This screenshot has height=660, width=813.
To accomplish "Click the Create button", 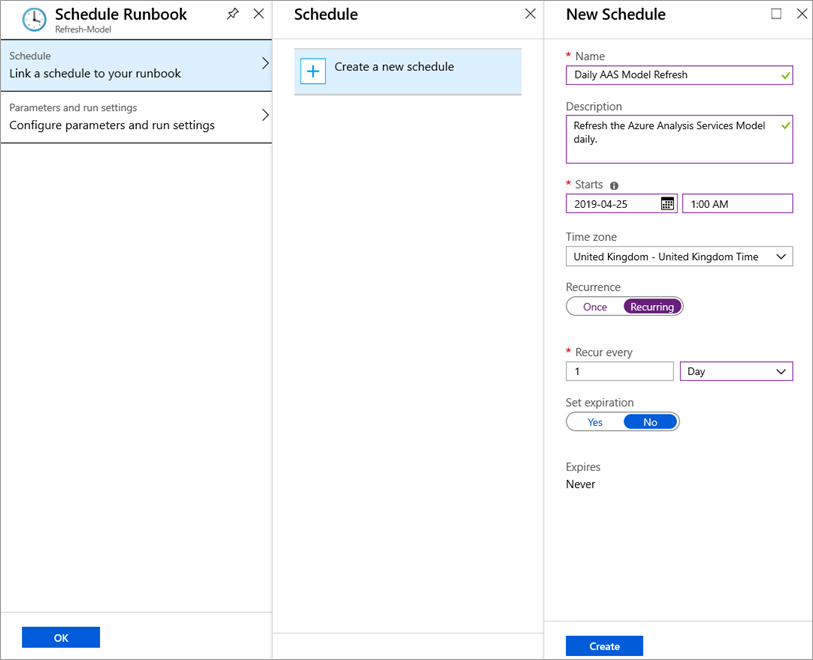I will tap(604, 646).
